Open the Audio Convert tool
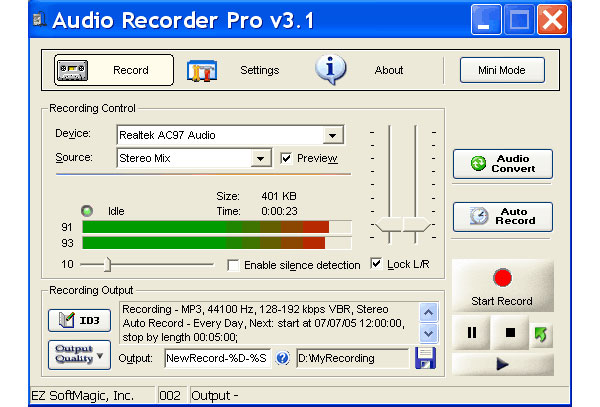This screenshot has height=407, width=600. click(x=503, y=164)
